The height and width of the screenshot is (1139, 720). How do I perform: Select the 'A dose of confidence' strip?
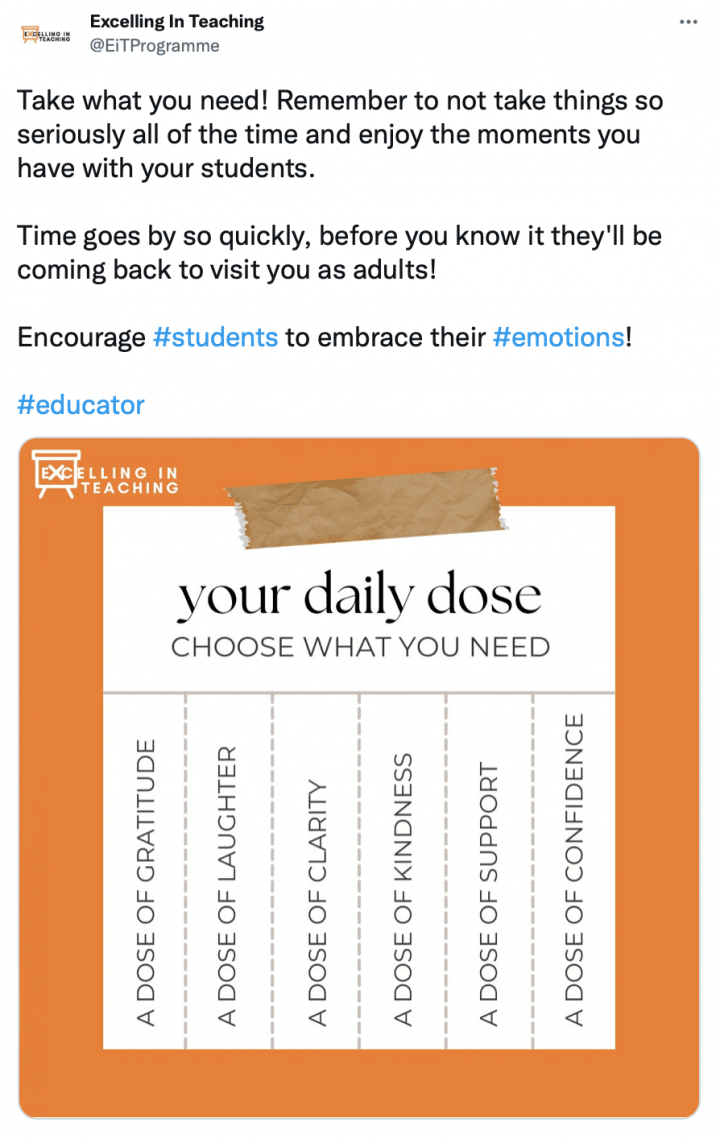click(x=574, y=870)
